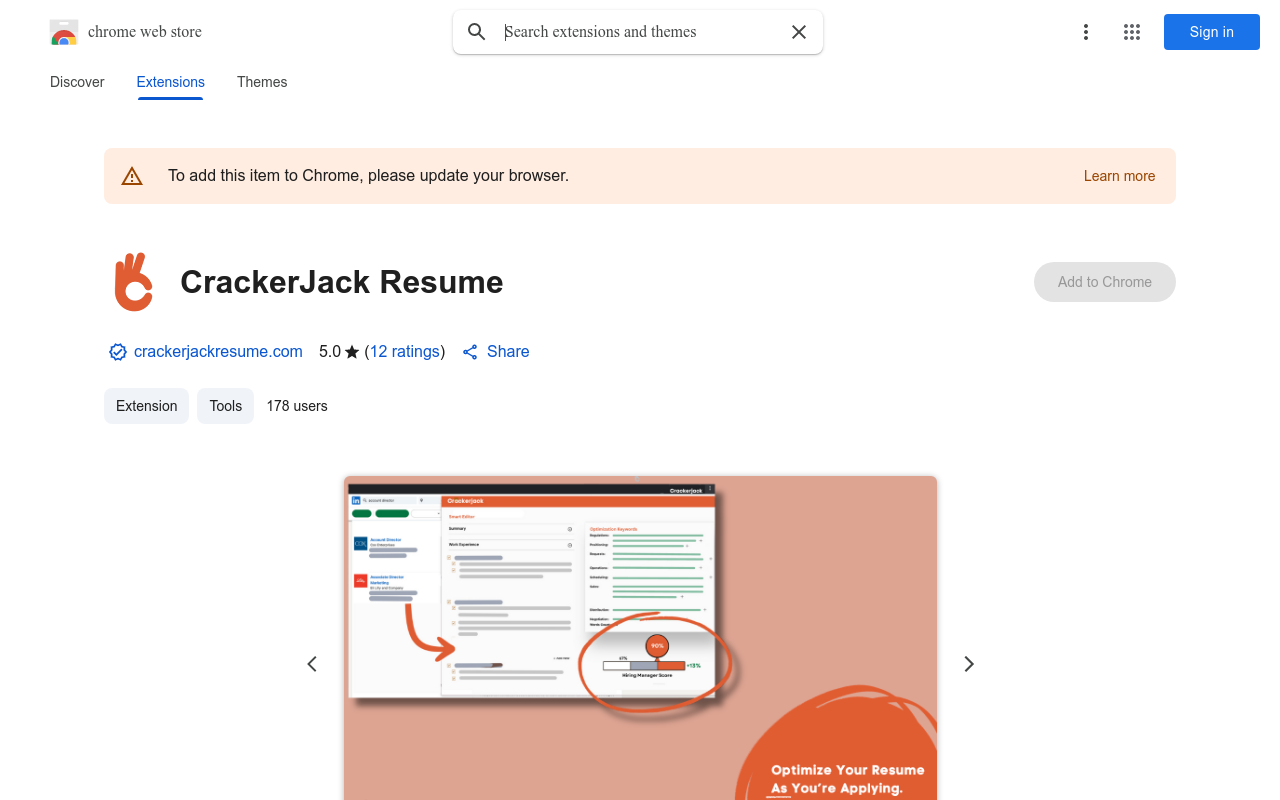Click the Share link text

pyautogui.click(x=508, y=352)
